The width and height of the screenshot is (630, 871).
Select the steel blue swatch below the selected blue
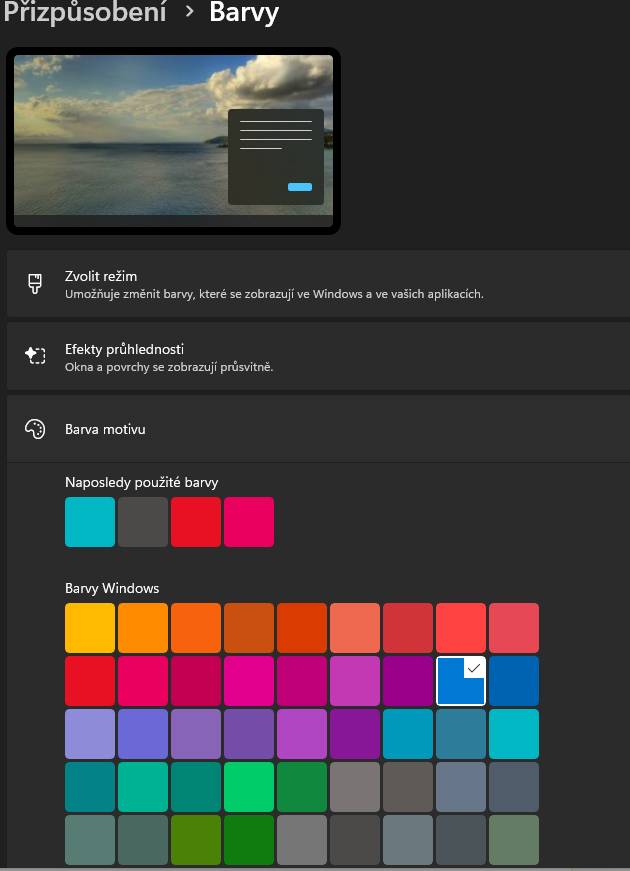pyautogui.click(x=461, y=734)
